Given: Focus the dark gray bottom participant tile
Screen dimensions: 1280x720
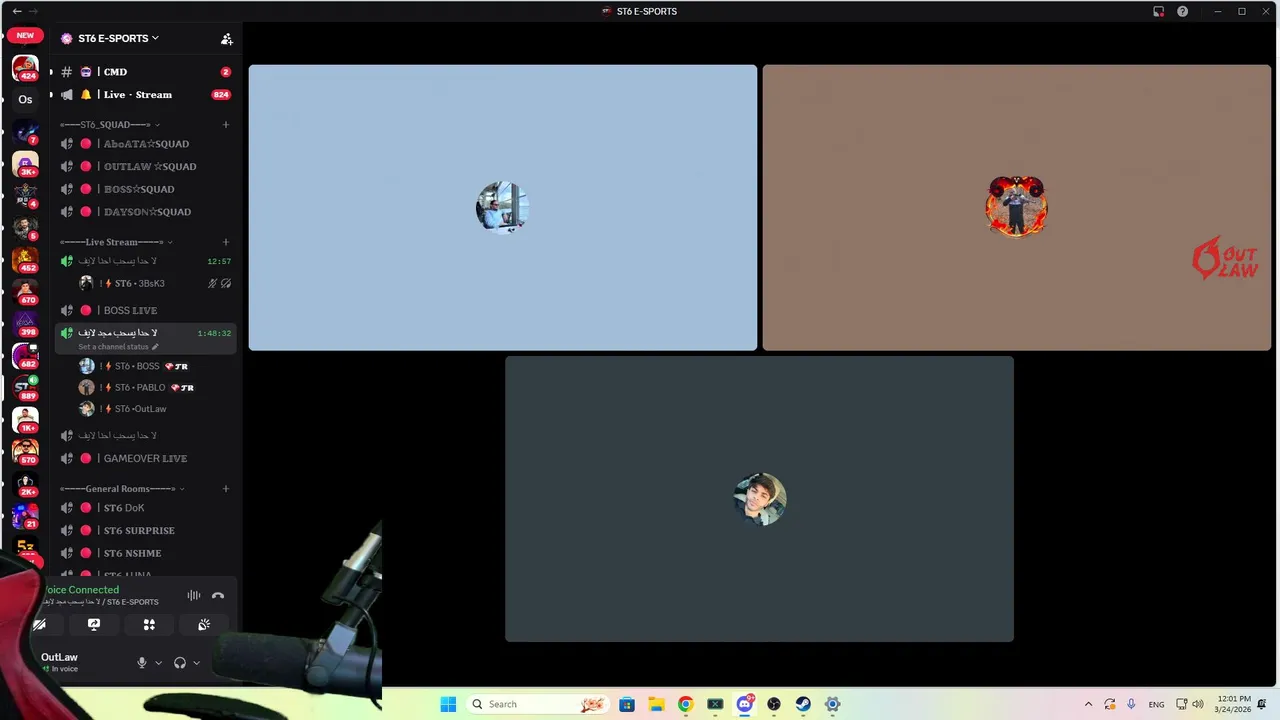Looking at the screenshot, I should click(760, 499).
